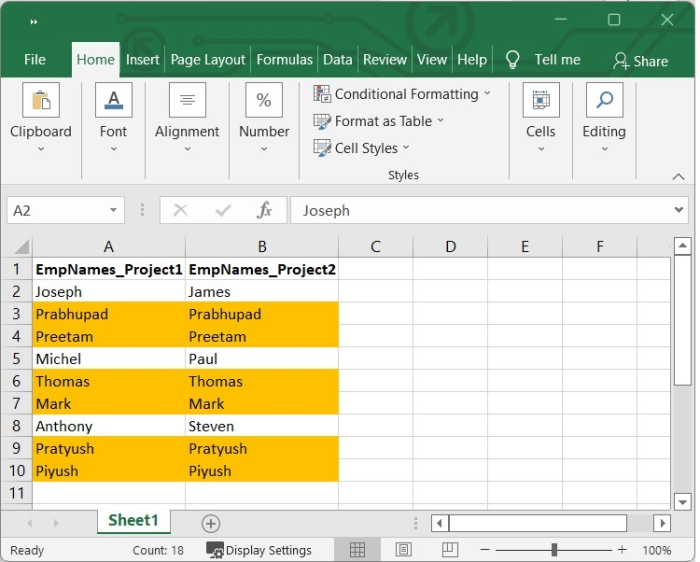700x562 pixels.
Task: Click the Cells group icon
Action: click(540, 101)
